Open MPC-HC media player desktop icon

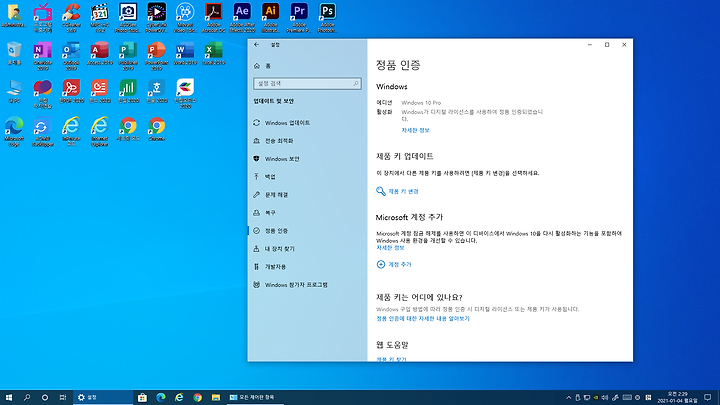pyautogui.click(x=100, y=18)
